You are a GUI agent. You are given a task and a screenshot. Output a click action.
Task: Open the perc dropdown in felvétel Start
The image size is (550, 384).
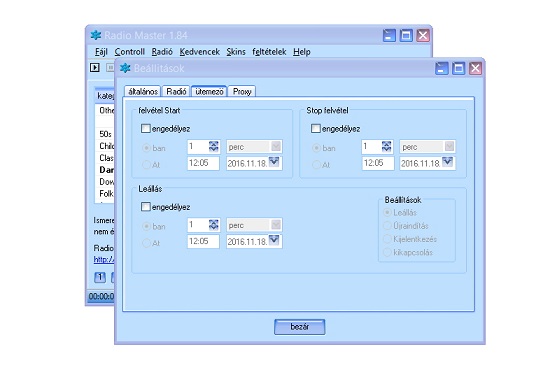276,146
